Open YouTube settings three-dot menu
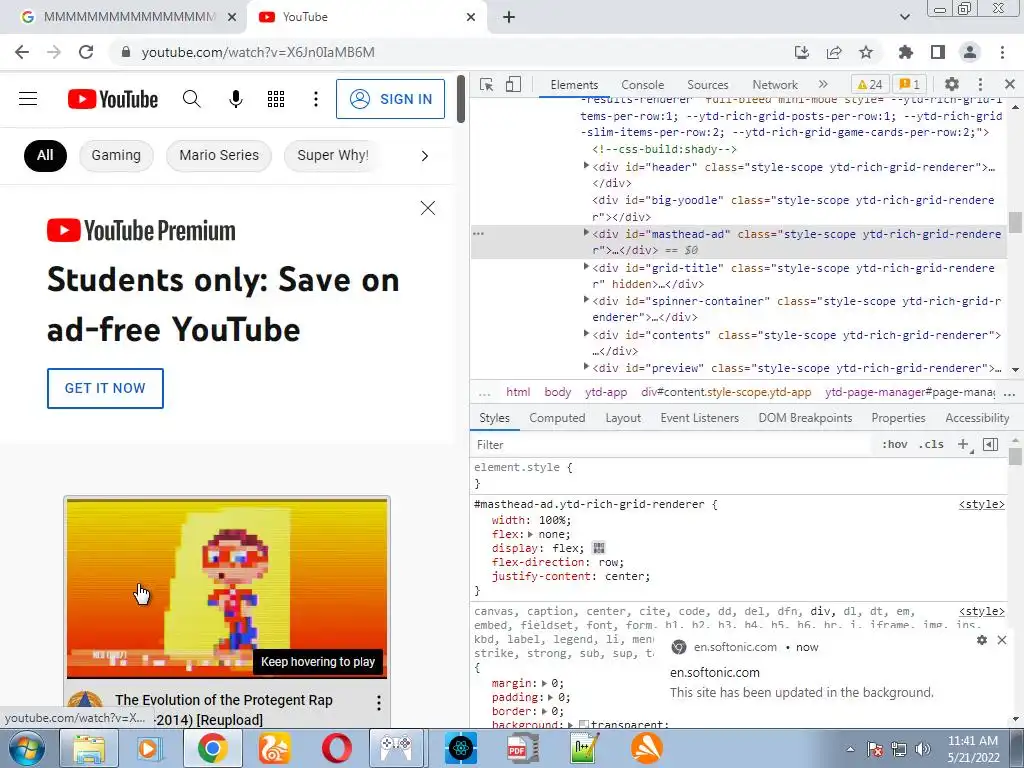 tap(315, 99)
